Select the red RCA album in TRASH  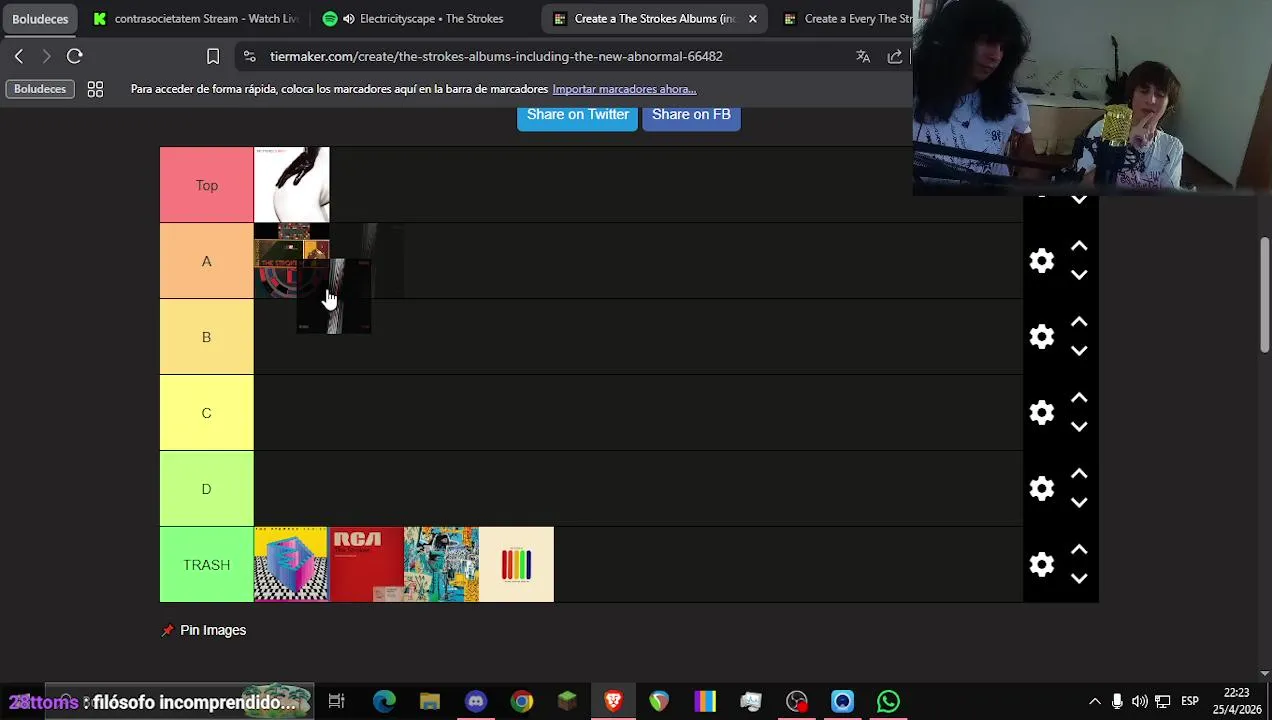(x=367, y=565)
